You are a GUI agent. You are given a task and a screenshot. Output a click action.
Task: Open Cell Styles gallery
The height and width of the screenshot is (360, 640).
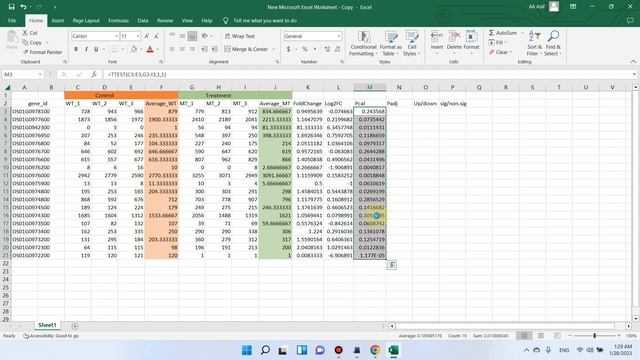[411, 43]
